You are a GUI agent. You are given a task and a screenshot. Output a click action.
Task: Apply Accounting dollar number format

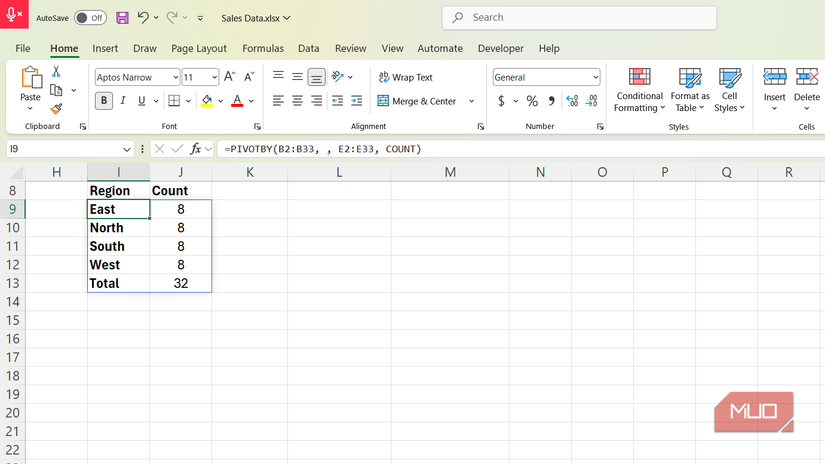tap(501, 100)
